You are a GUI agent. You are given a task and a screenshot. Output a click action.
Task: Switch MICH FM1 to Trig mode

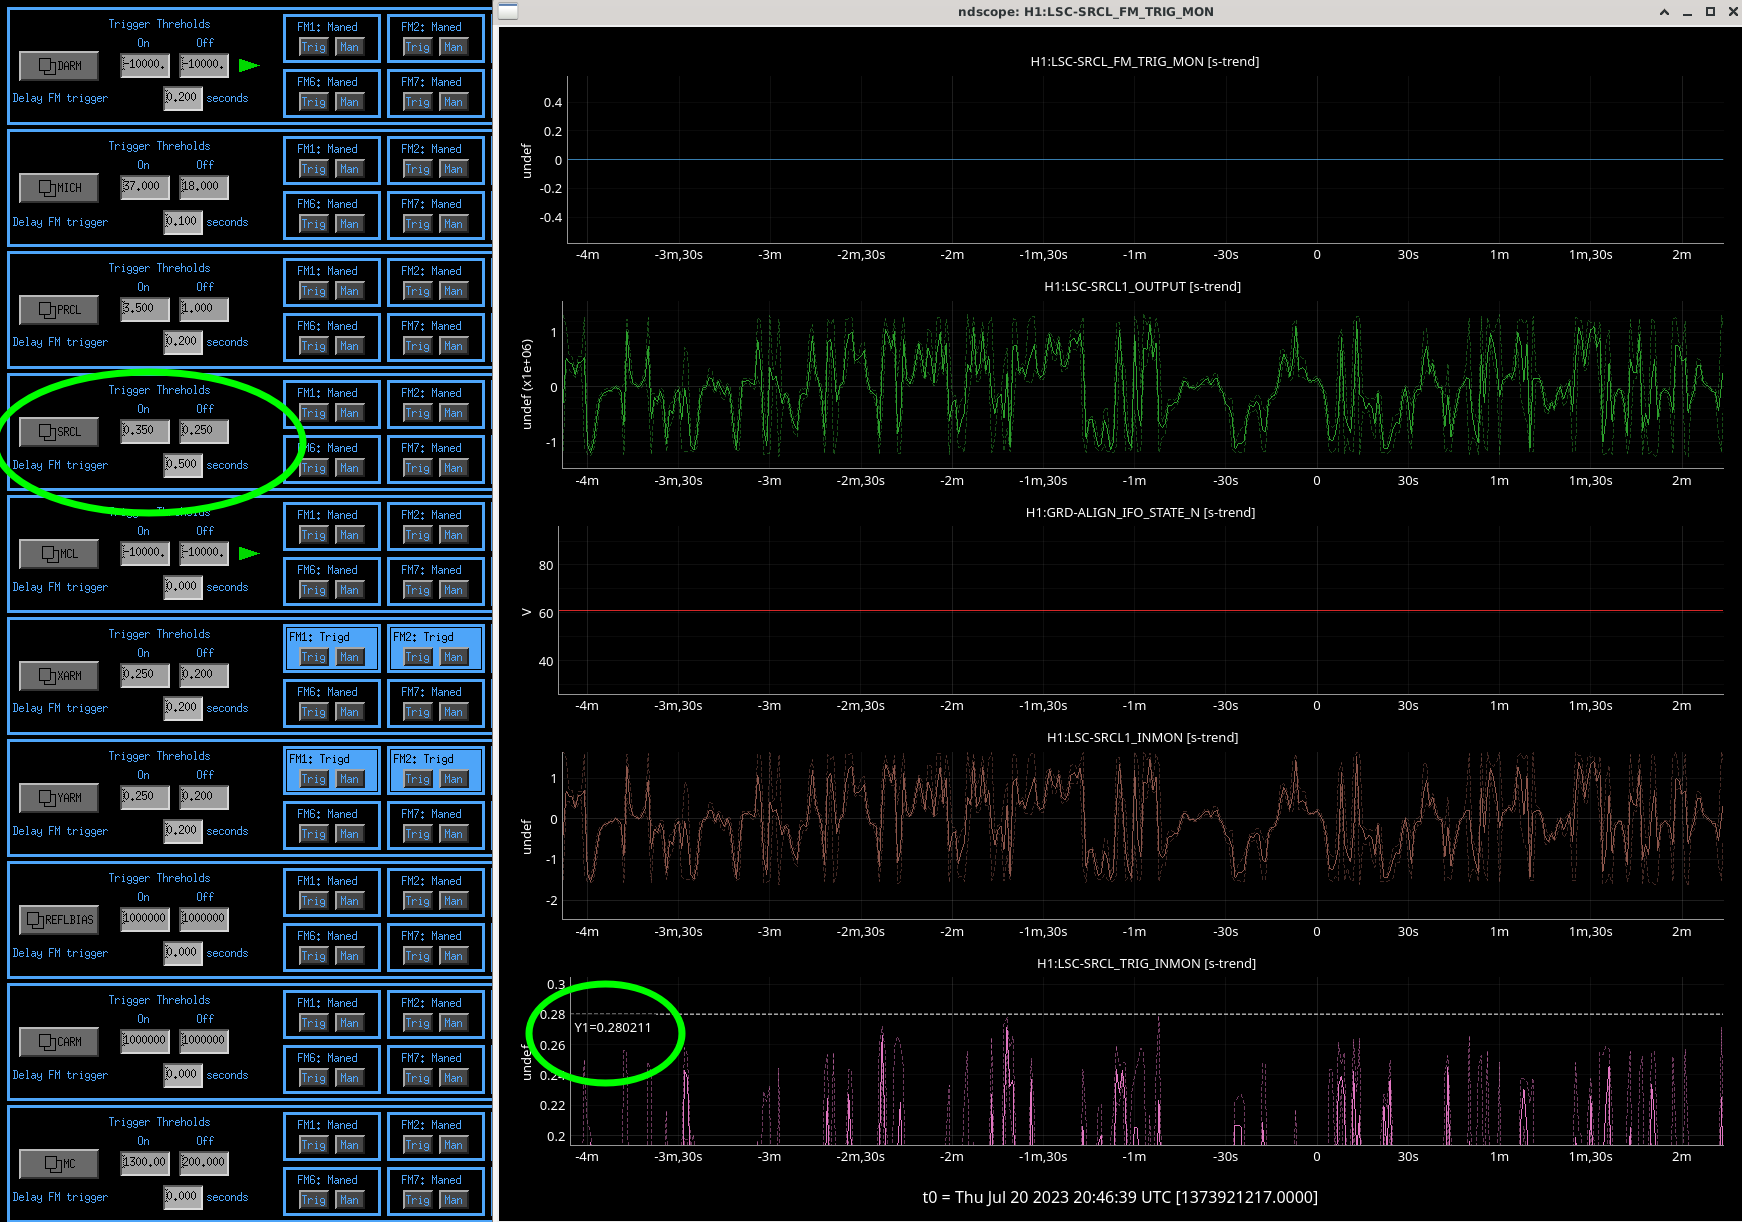(x=314, y=169)
